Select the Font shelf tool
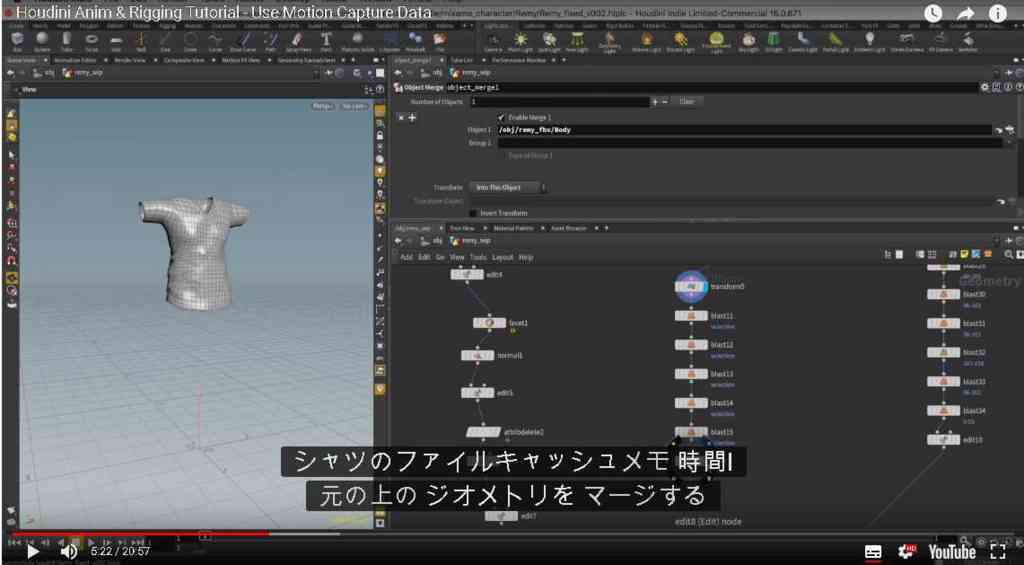This screenshot has height=565, width=1024. 326,40
